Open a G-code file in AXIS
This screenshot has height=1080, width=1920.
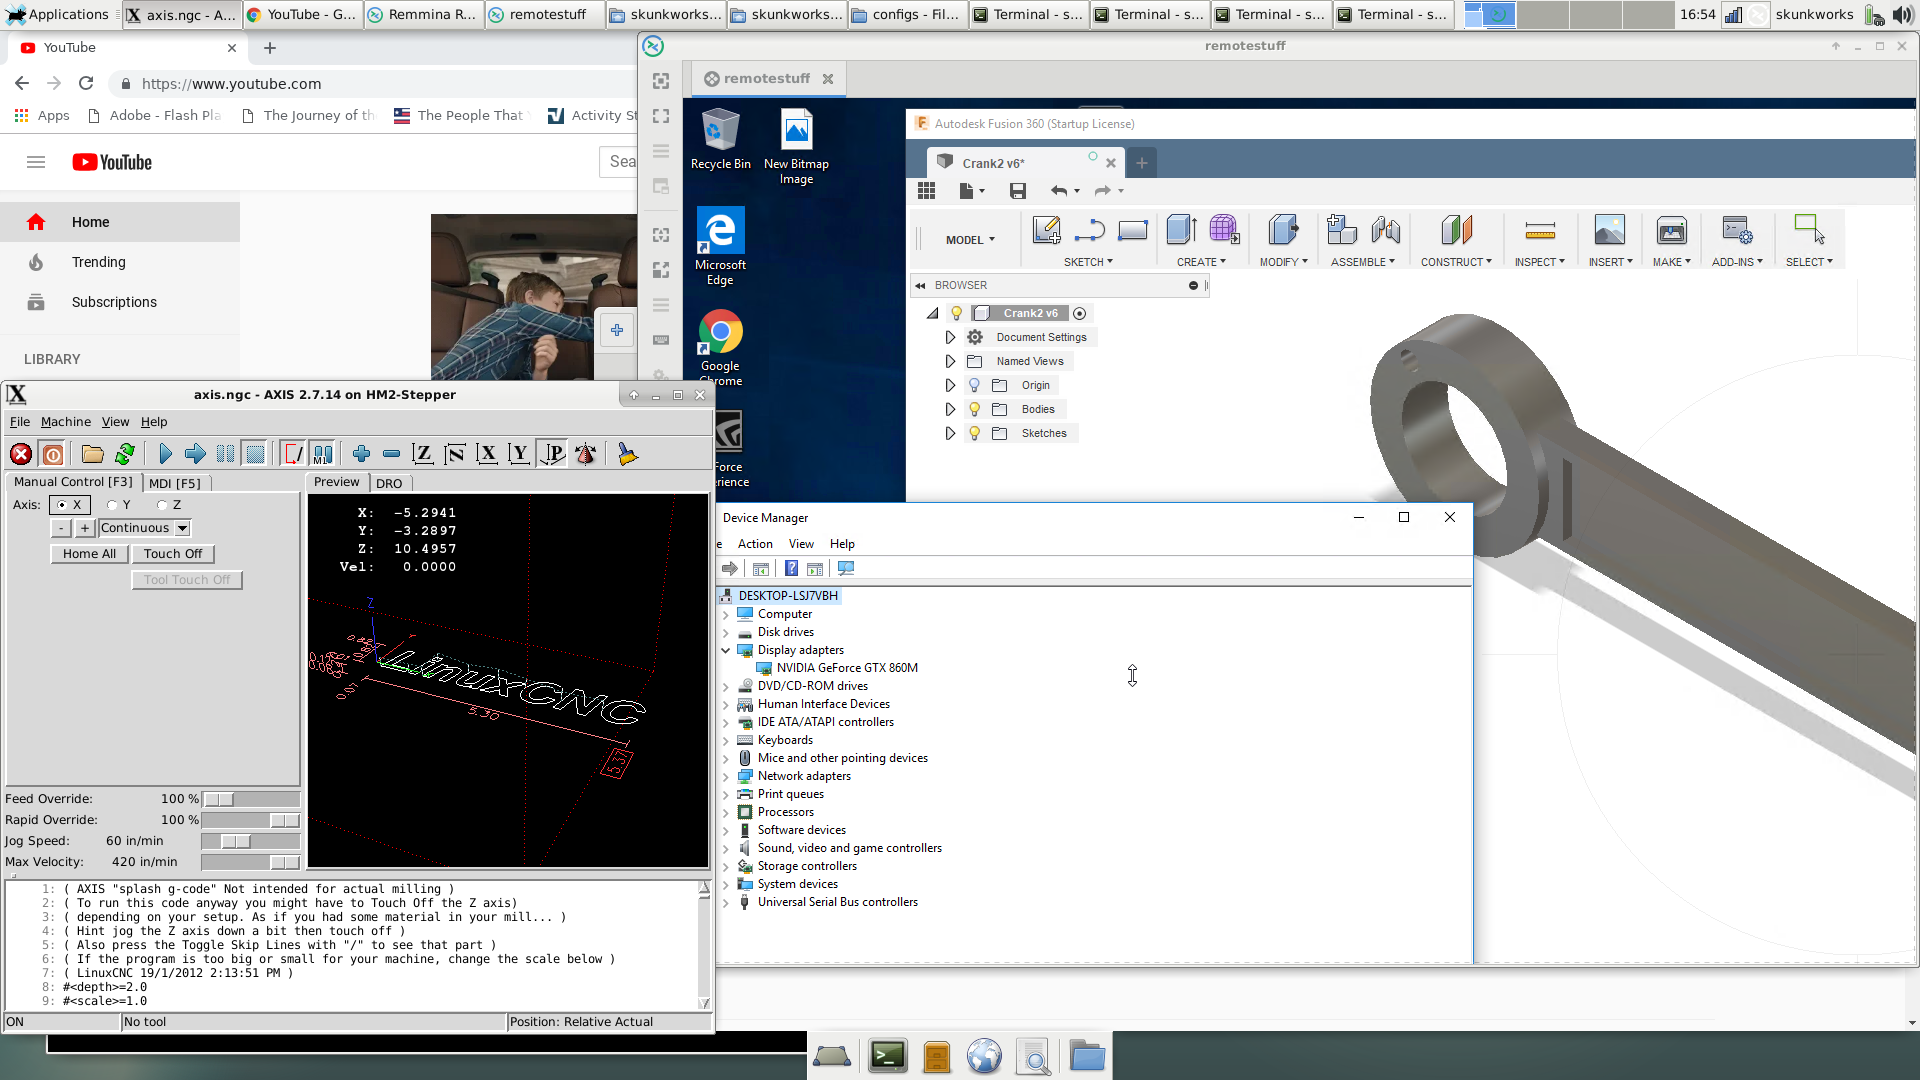[93, 454]
